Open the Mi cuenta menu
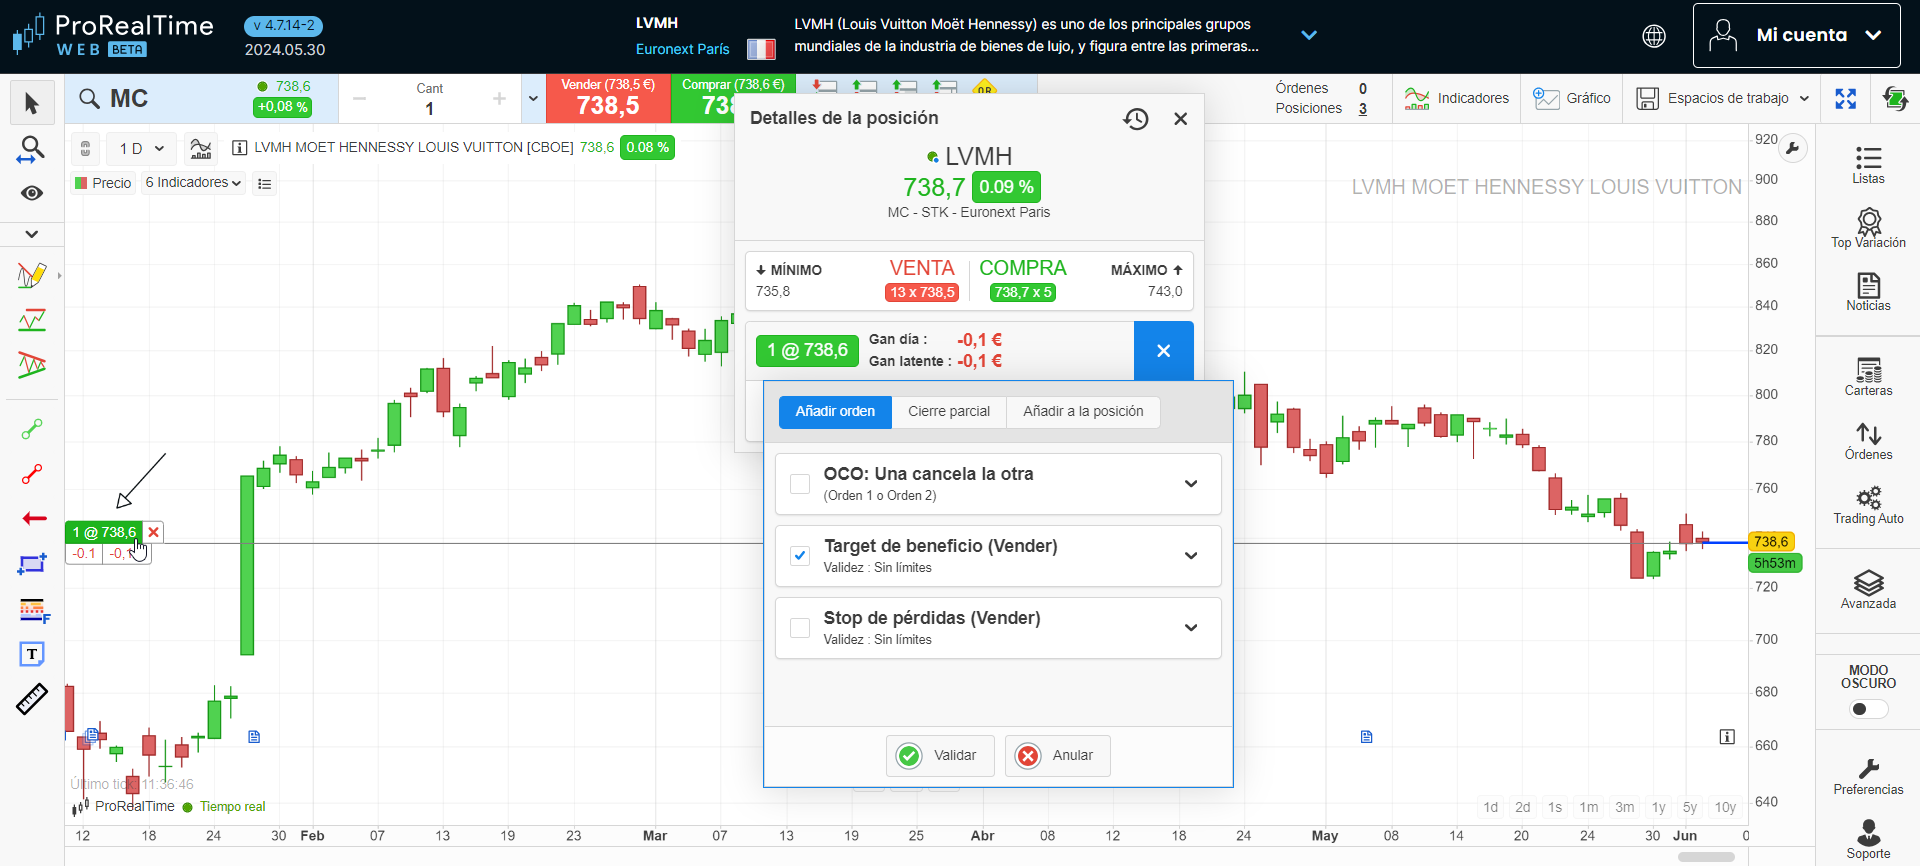 (x=1796, y=35)
